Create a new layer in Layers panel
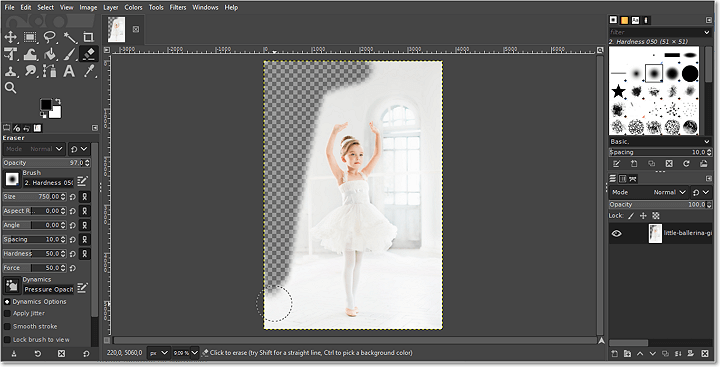 tap(615, 353)
